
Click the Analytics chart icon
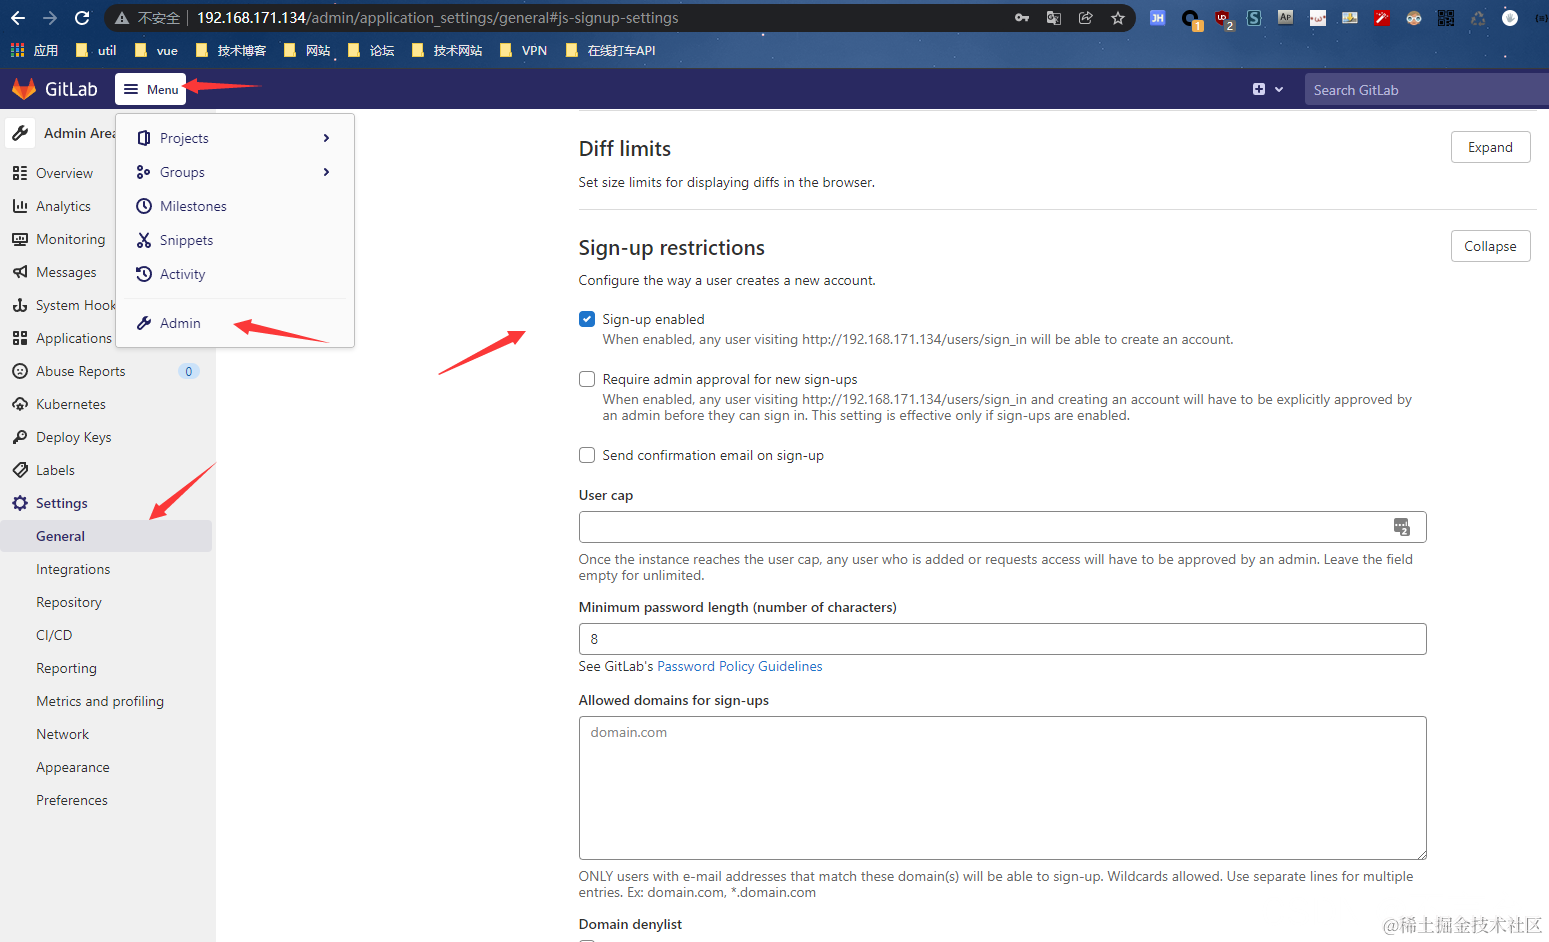click(x=20, y=206)
